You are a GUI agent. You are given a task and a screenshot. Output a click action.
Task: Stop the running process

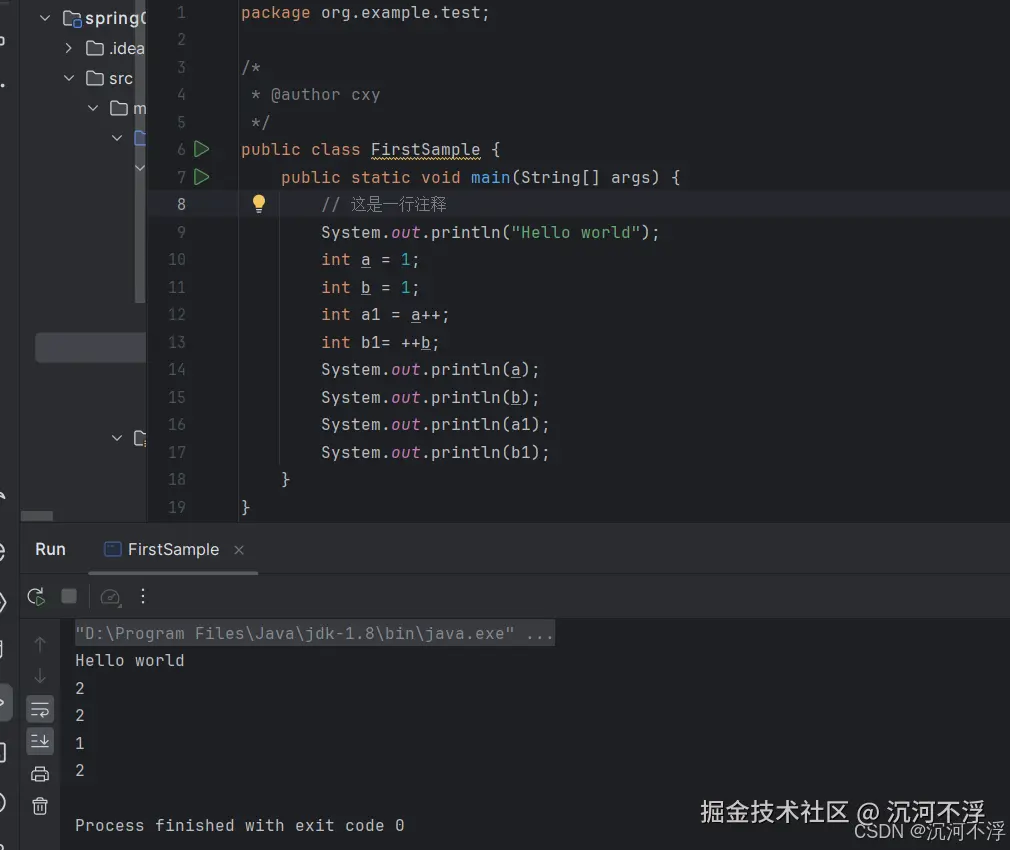click(x=69, y=596)
